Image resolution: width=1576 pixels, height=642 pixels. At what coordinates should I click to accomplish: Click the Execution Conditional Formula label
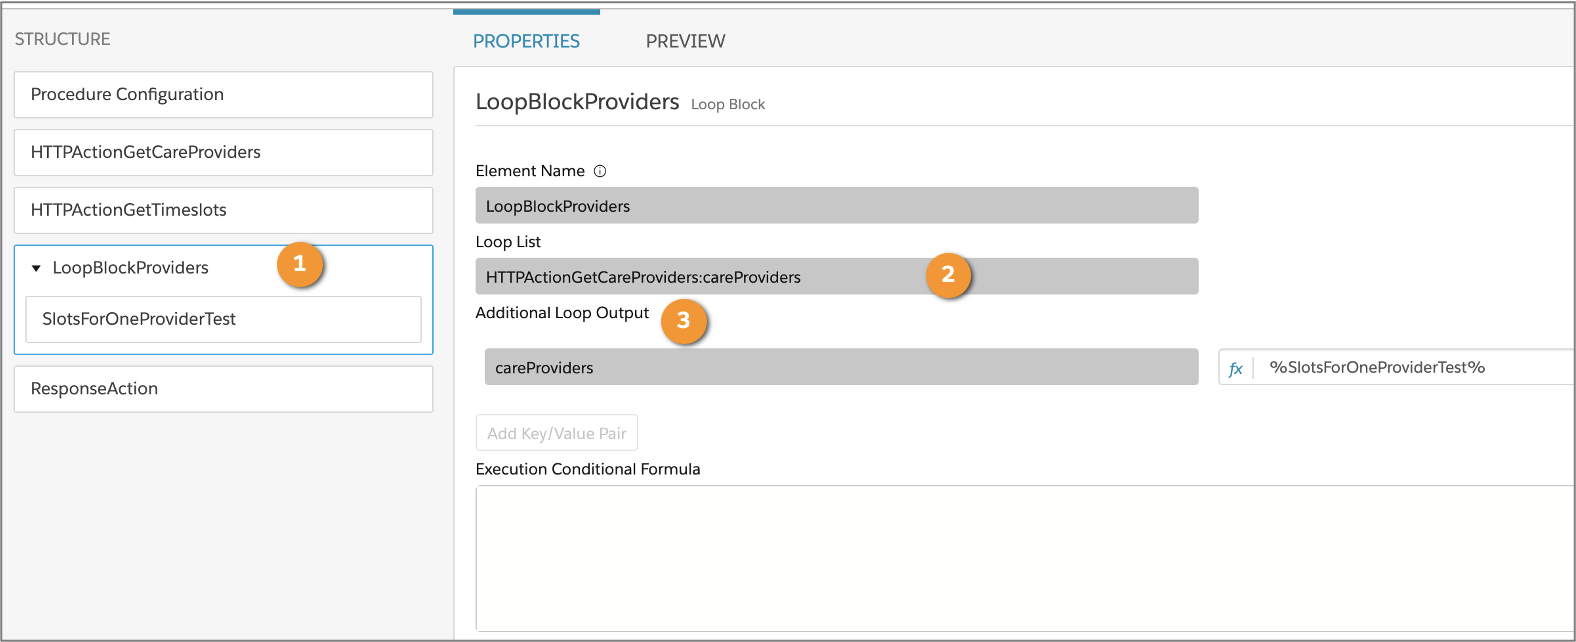[588, 469]
